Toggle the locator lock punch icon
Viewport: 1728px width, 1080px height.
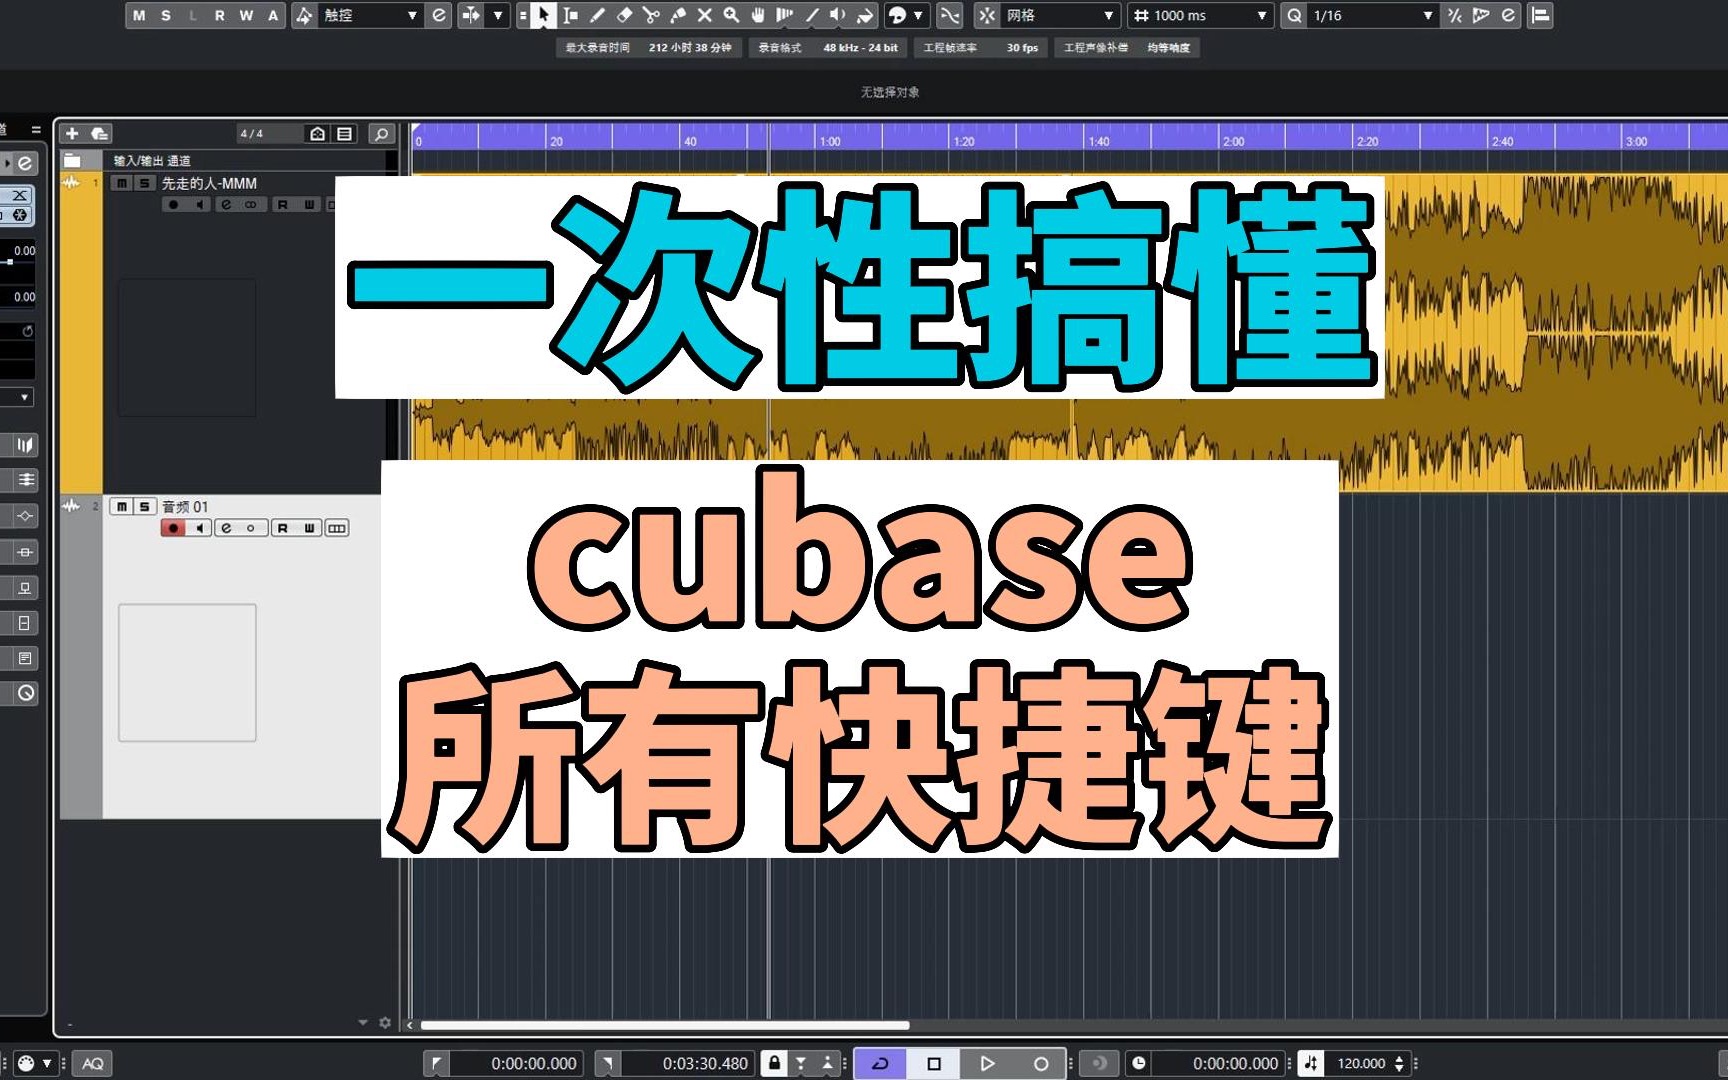pos(774,1063)
